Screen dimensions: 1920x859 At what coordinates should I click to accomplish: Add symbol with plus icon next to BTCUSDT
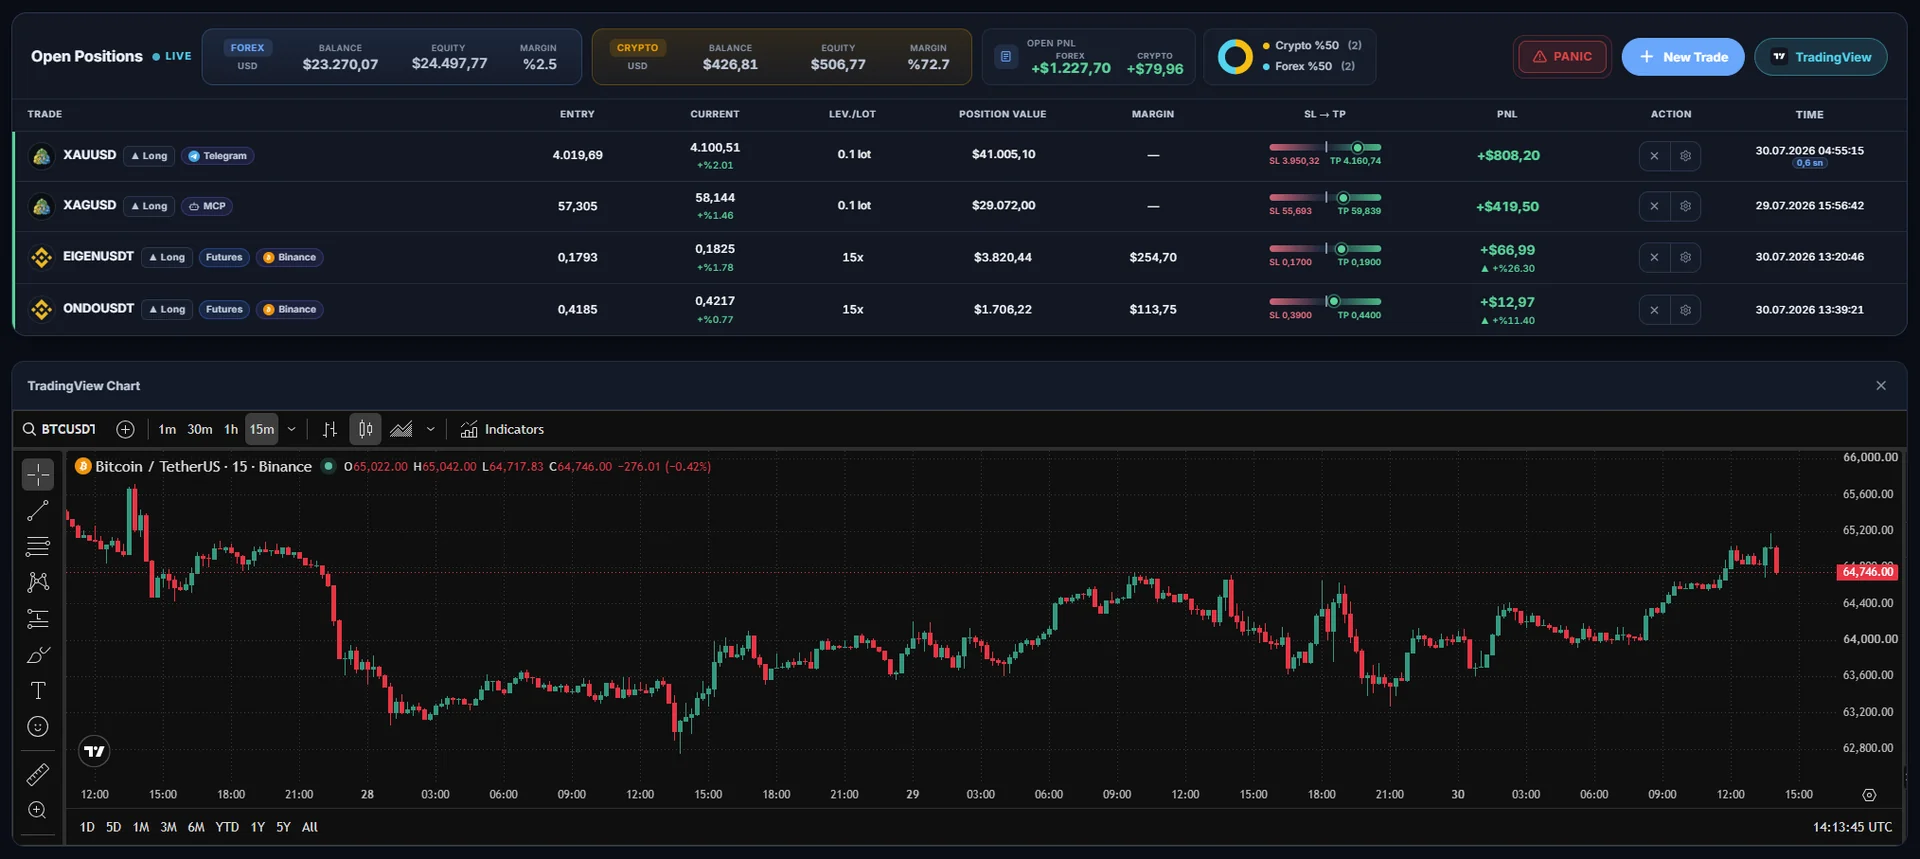pos(125,429)
